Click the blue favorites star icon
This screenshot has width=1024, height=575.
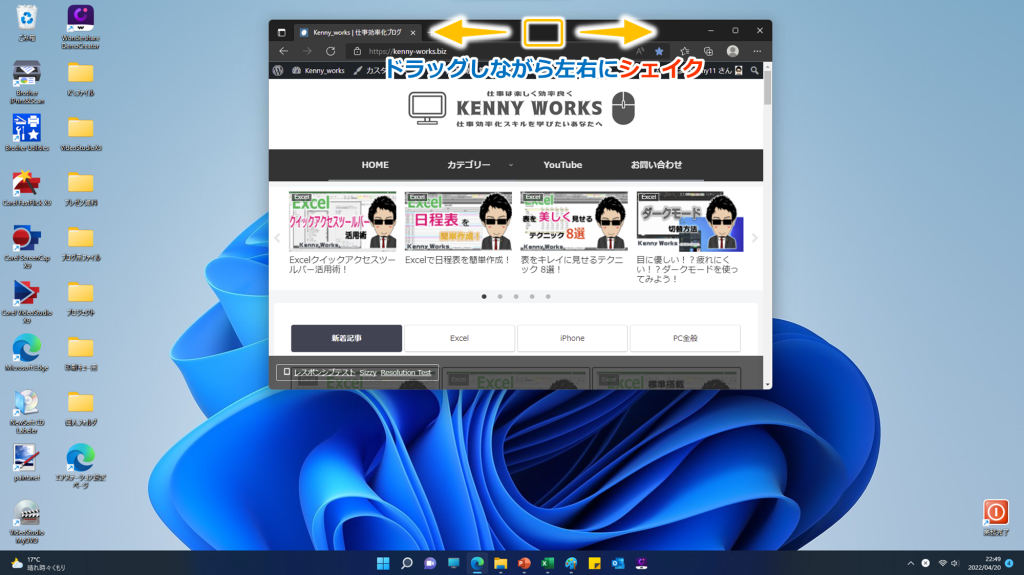(x=659, y=51)
